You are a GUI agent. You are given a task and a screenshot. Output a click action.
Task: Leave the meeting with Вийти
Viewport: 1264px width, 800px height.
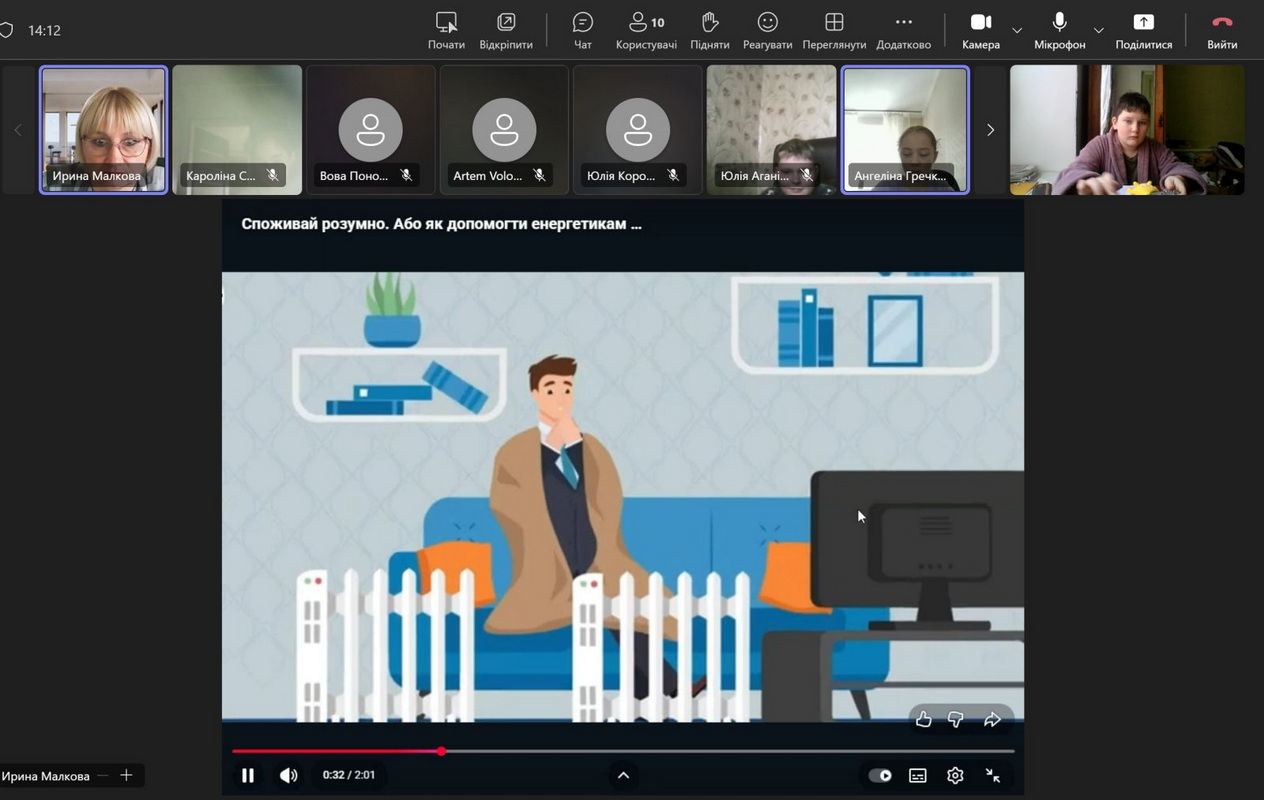pos(1221,30)
